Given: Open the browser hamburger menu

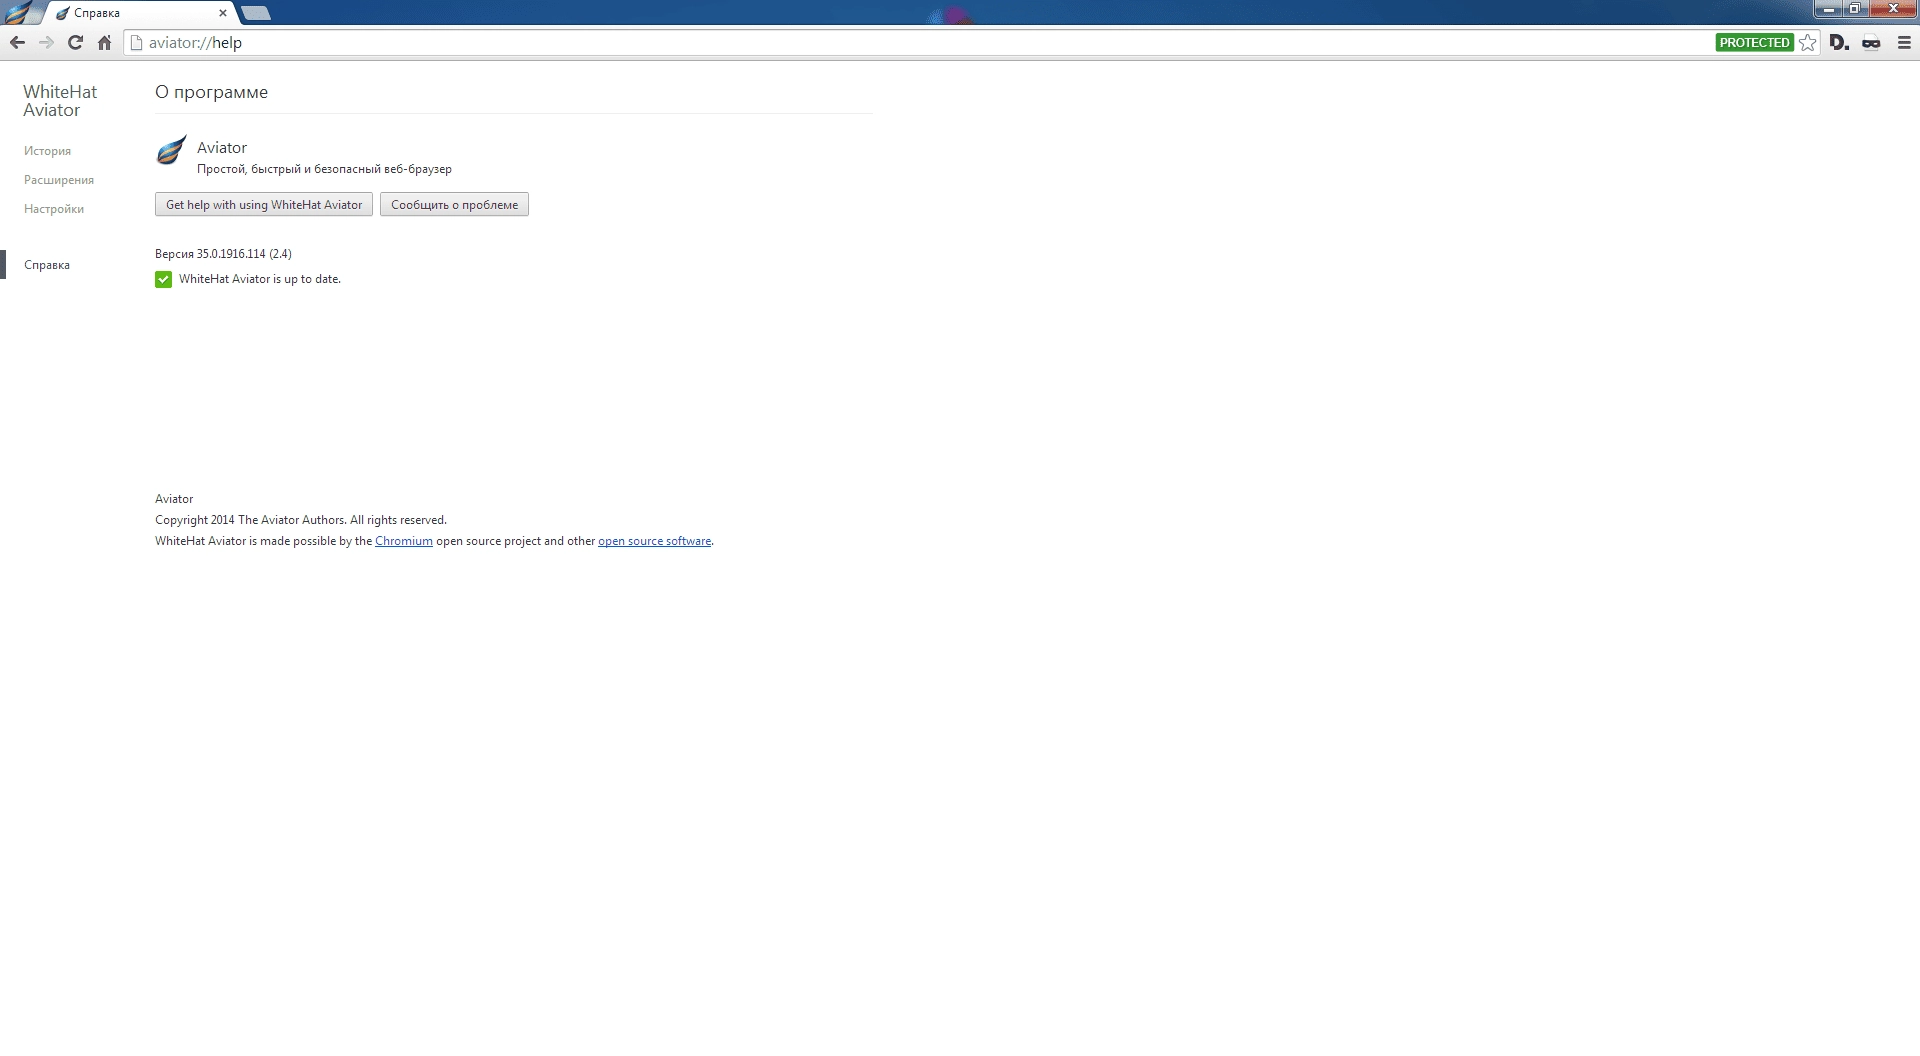Looking at the screenshot, I should [1904, 42].
